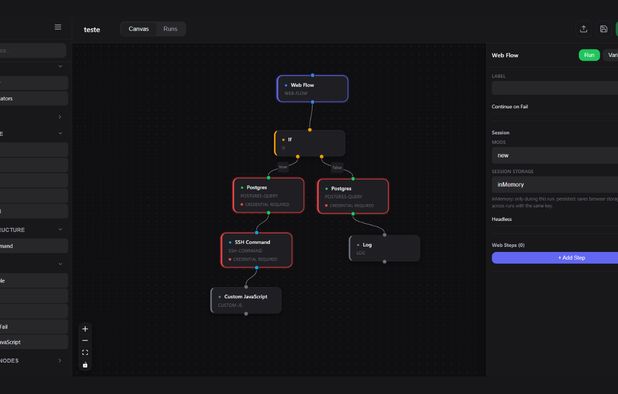Click the bottom handle of the SSH Command node
The width and height of the screenshot is (618, 394).
coord(257,268)
